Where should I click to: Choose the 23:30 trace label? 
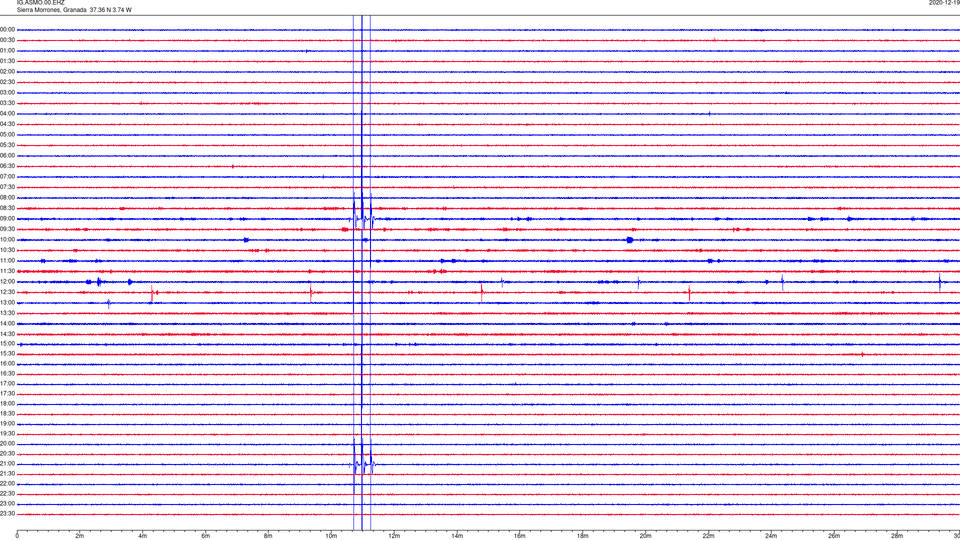pos(7,514)
